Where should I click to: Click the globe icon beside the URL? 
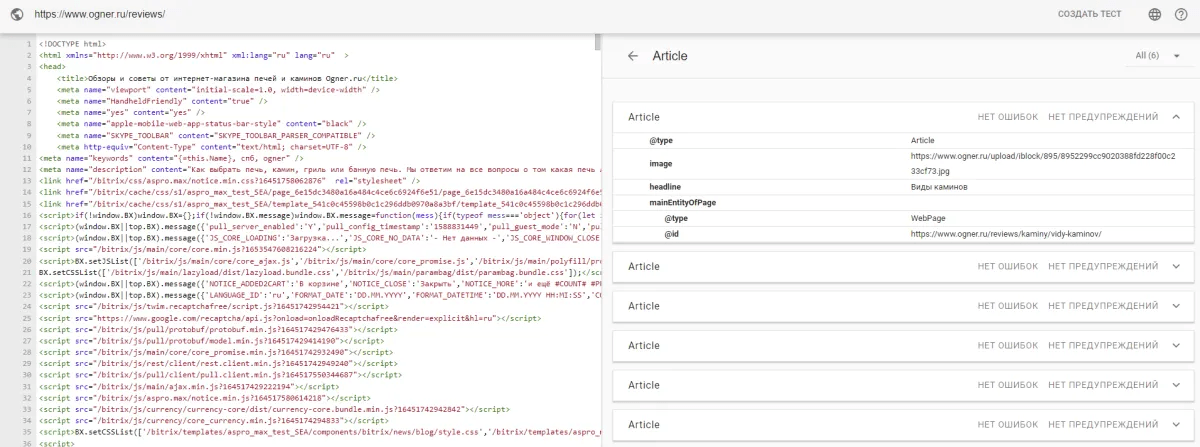click(16, 15)
